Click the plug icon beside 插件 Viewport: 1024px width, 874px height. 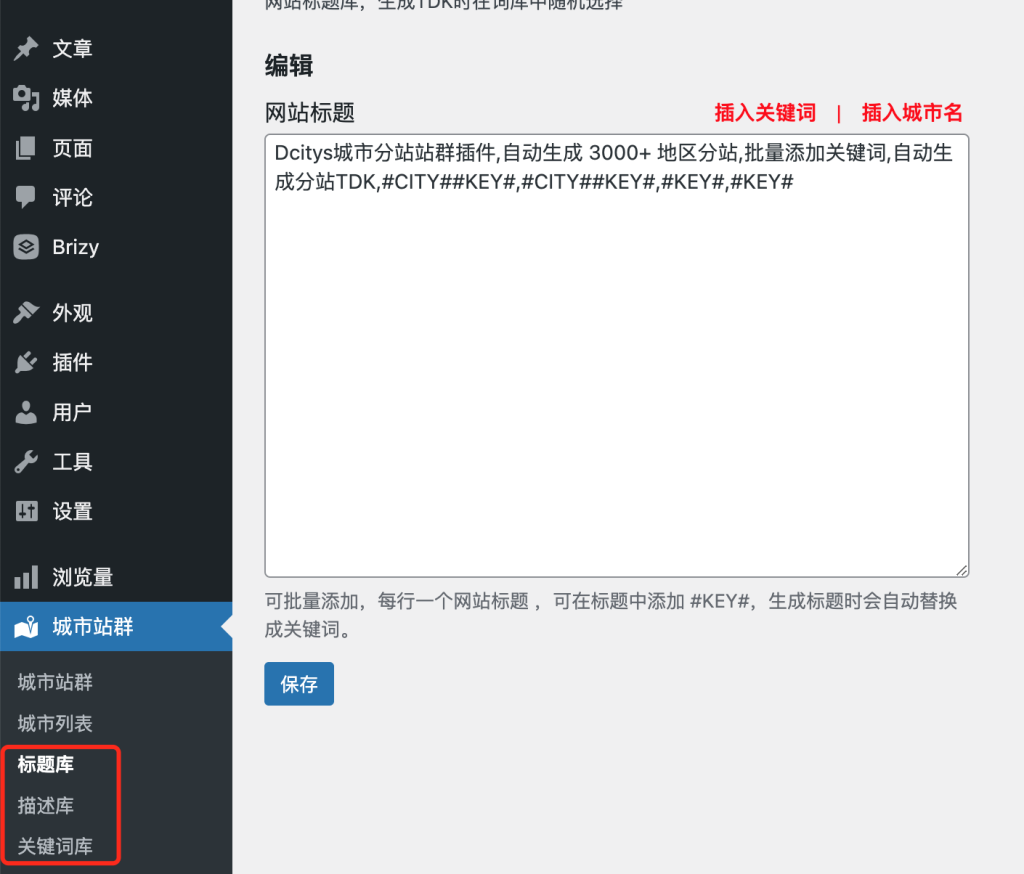26,362
